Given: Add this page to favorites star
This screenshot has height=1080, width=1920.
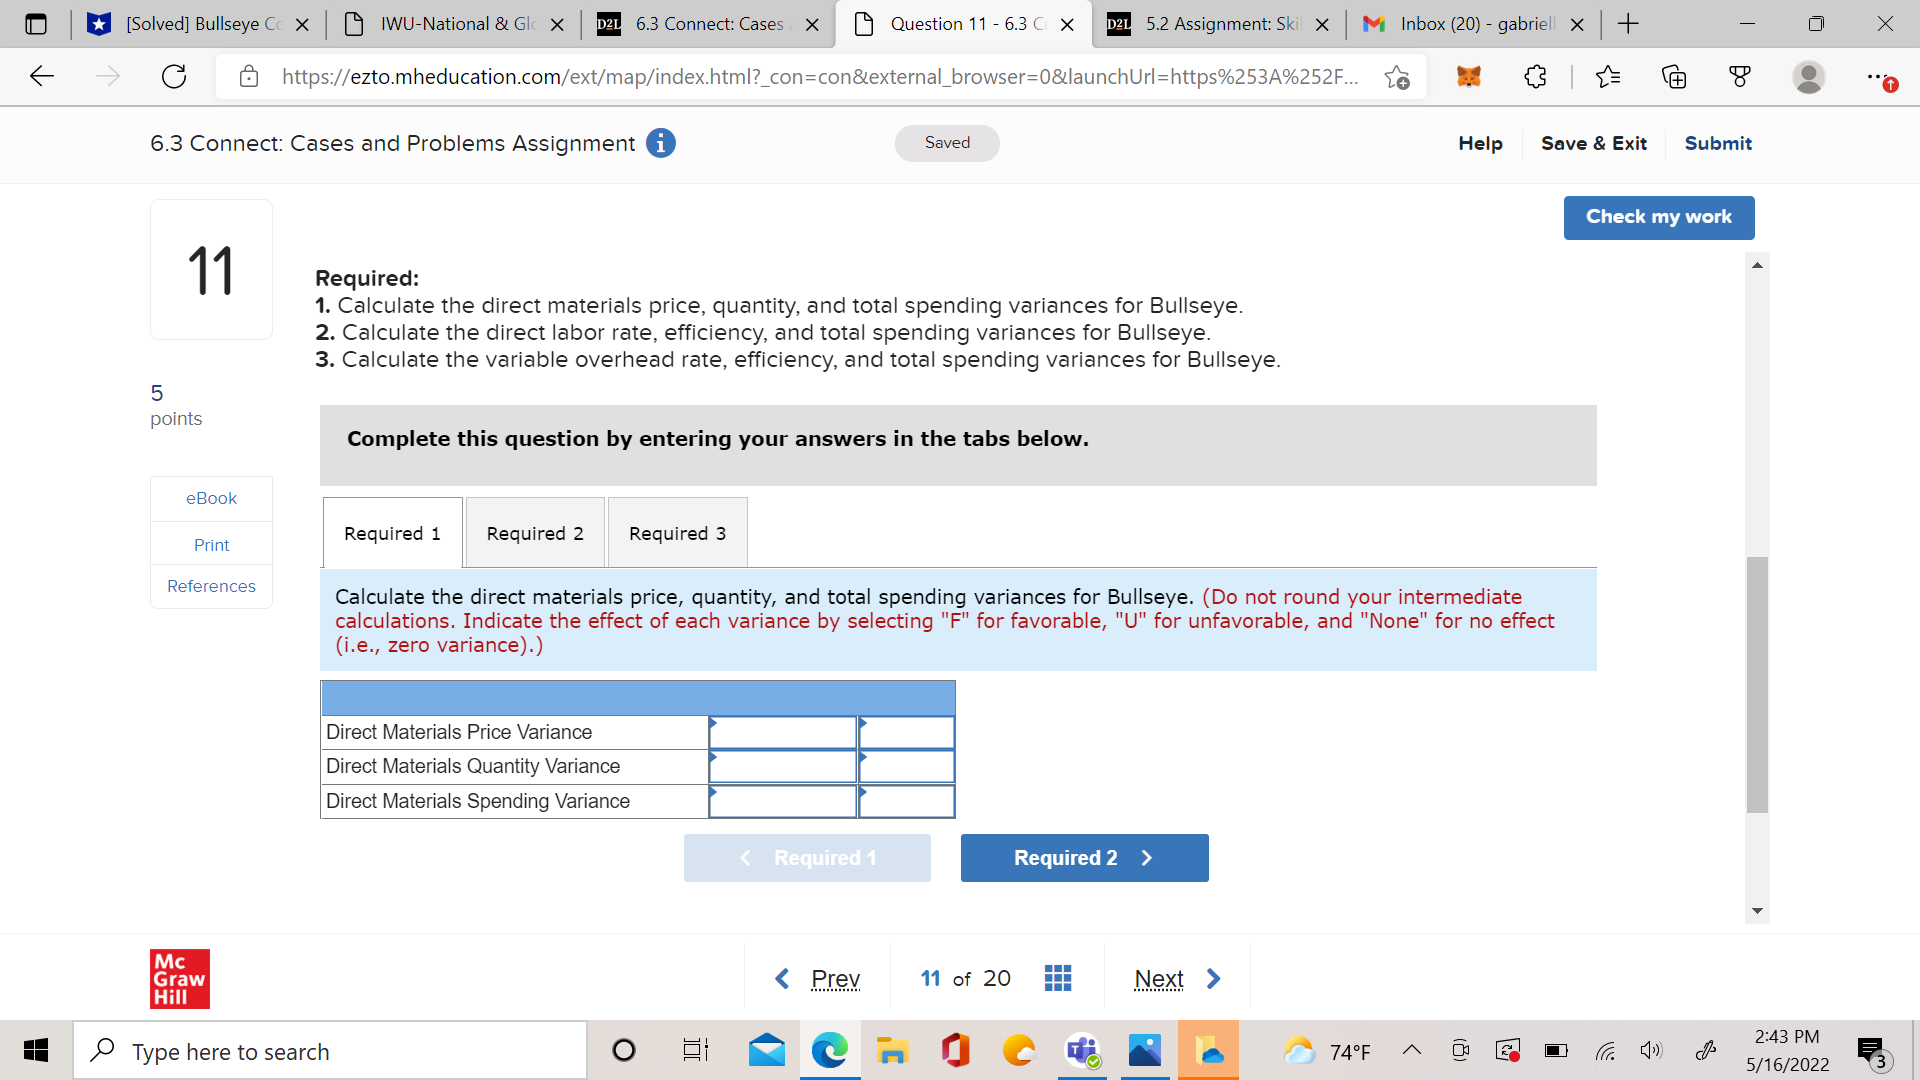Looking at the screenshot, I should coord(1396,76).
